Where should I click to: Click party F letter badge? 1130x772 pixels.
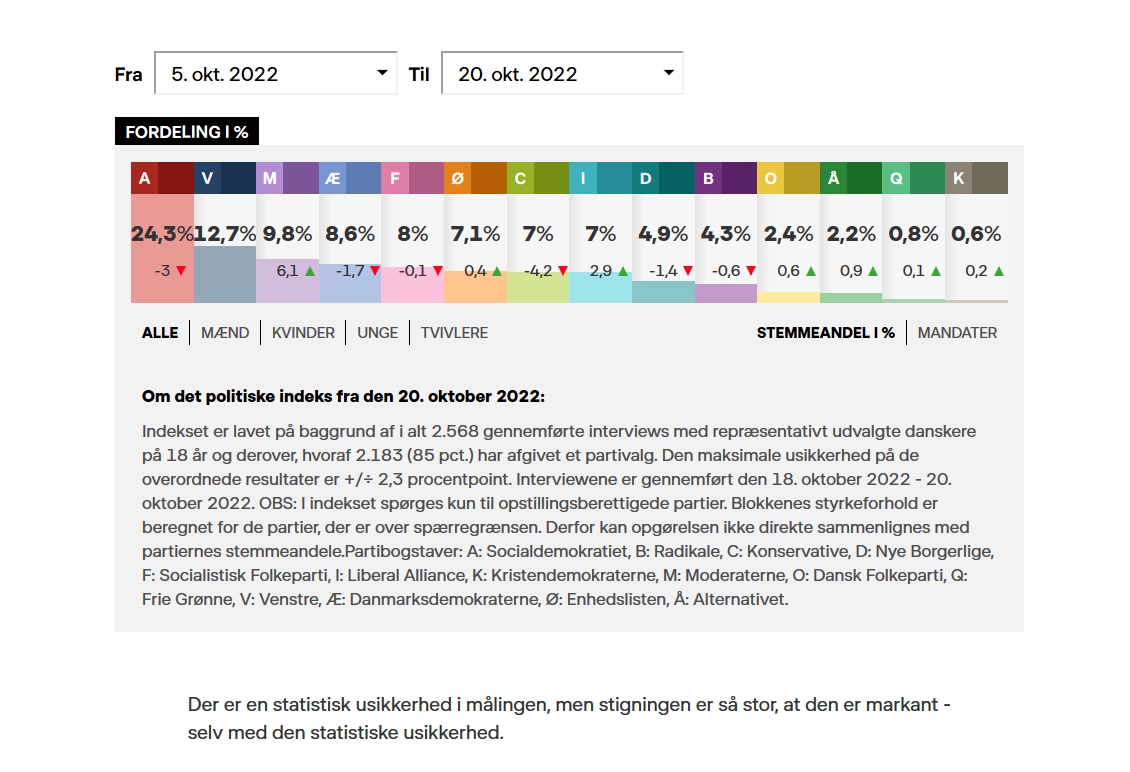[395, 178]
